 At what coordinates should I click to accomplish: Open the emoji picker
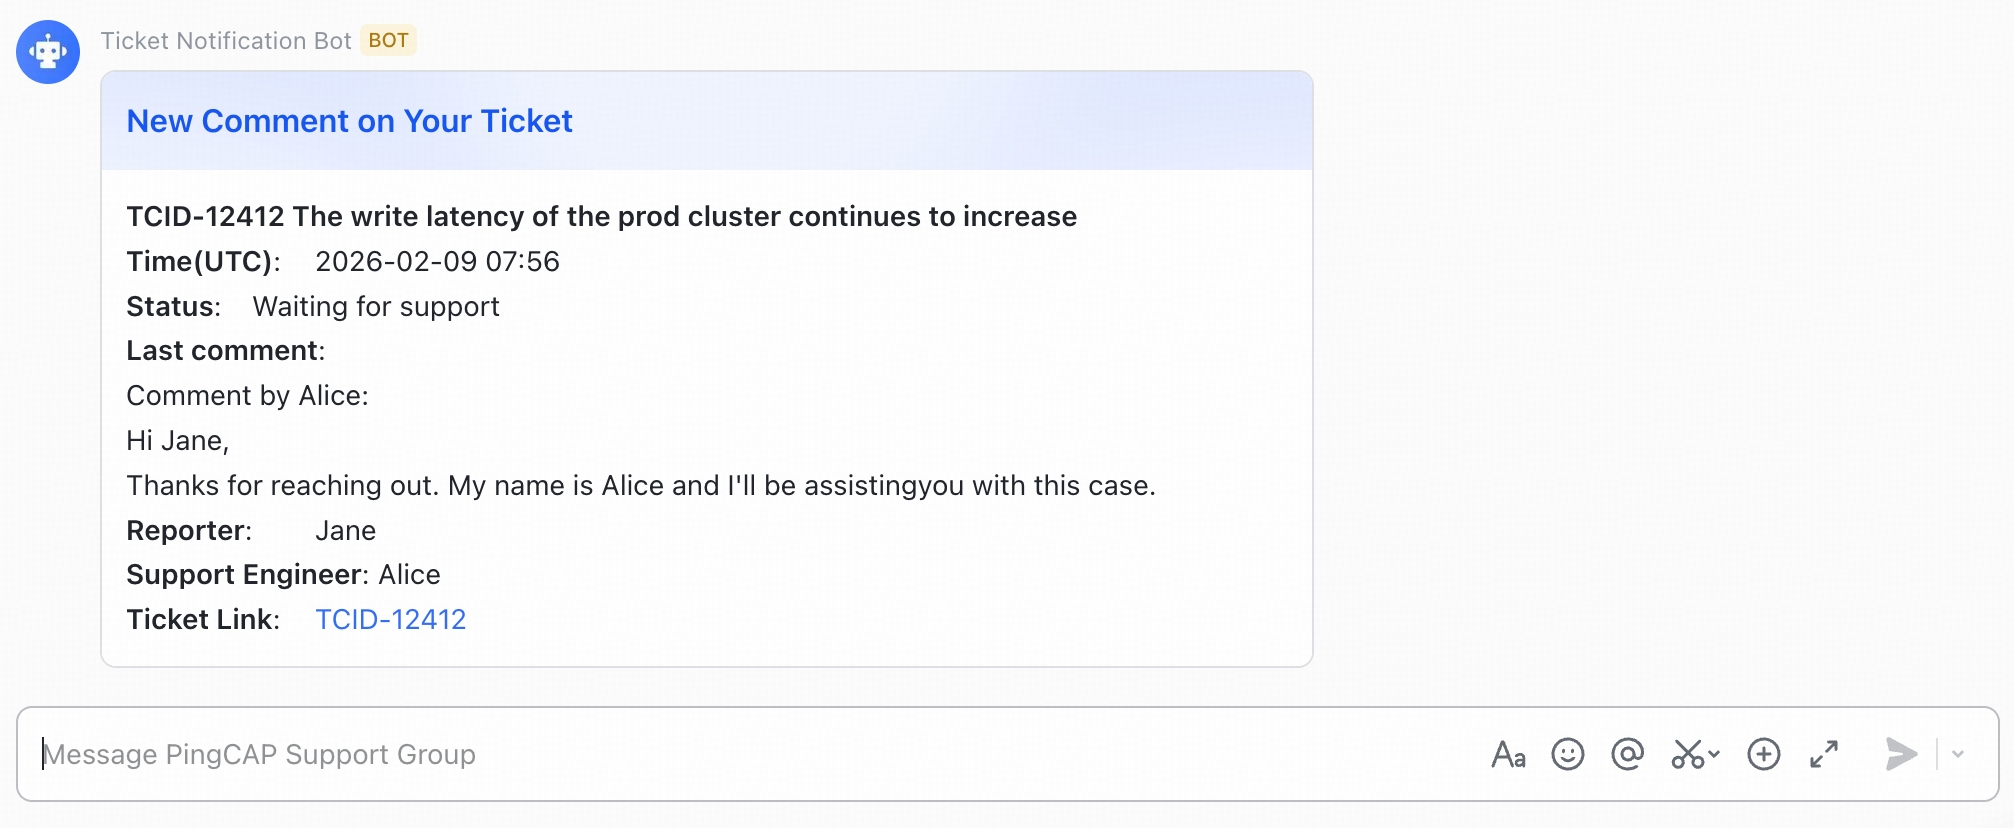1567,754
